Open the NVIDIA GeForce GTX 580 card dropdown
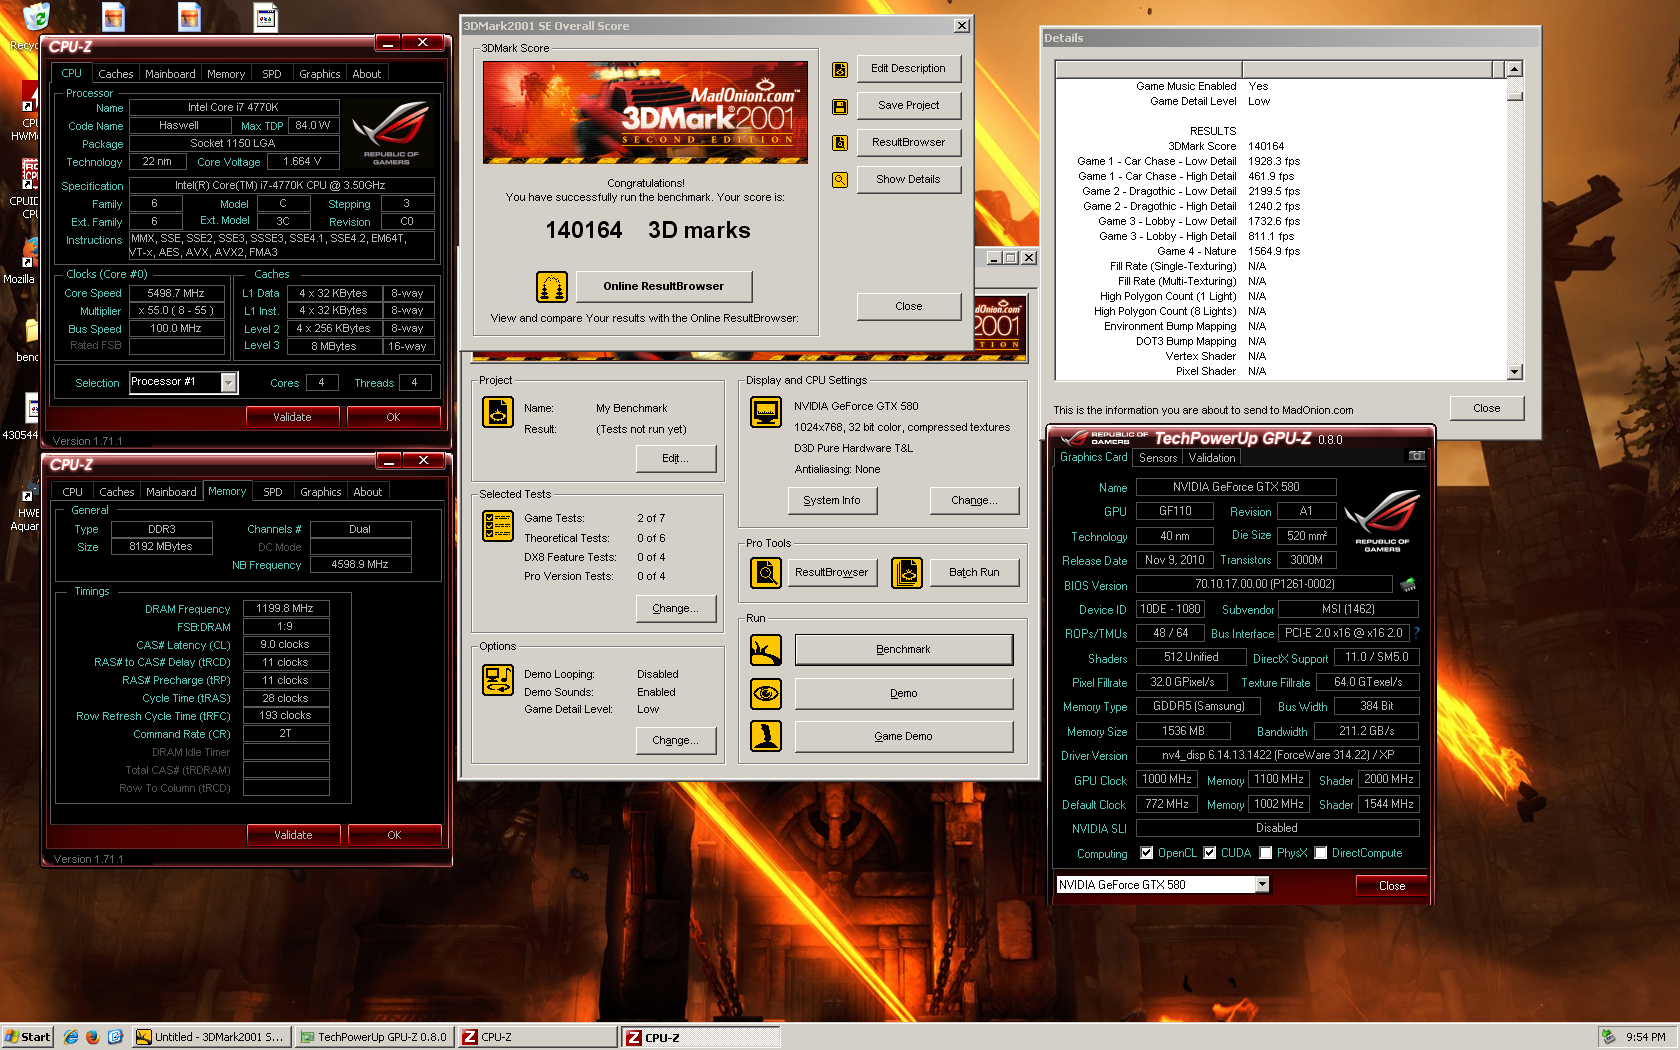This screenshot has width=1680, height=1050. [x=1262, y=885]
